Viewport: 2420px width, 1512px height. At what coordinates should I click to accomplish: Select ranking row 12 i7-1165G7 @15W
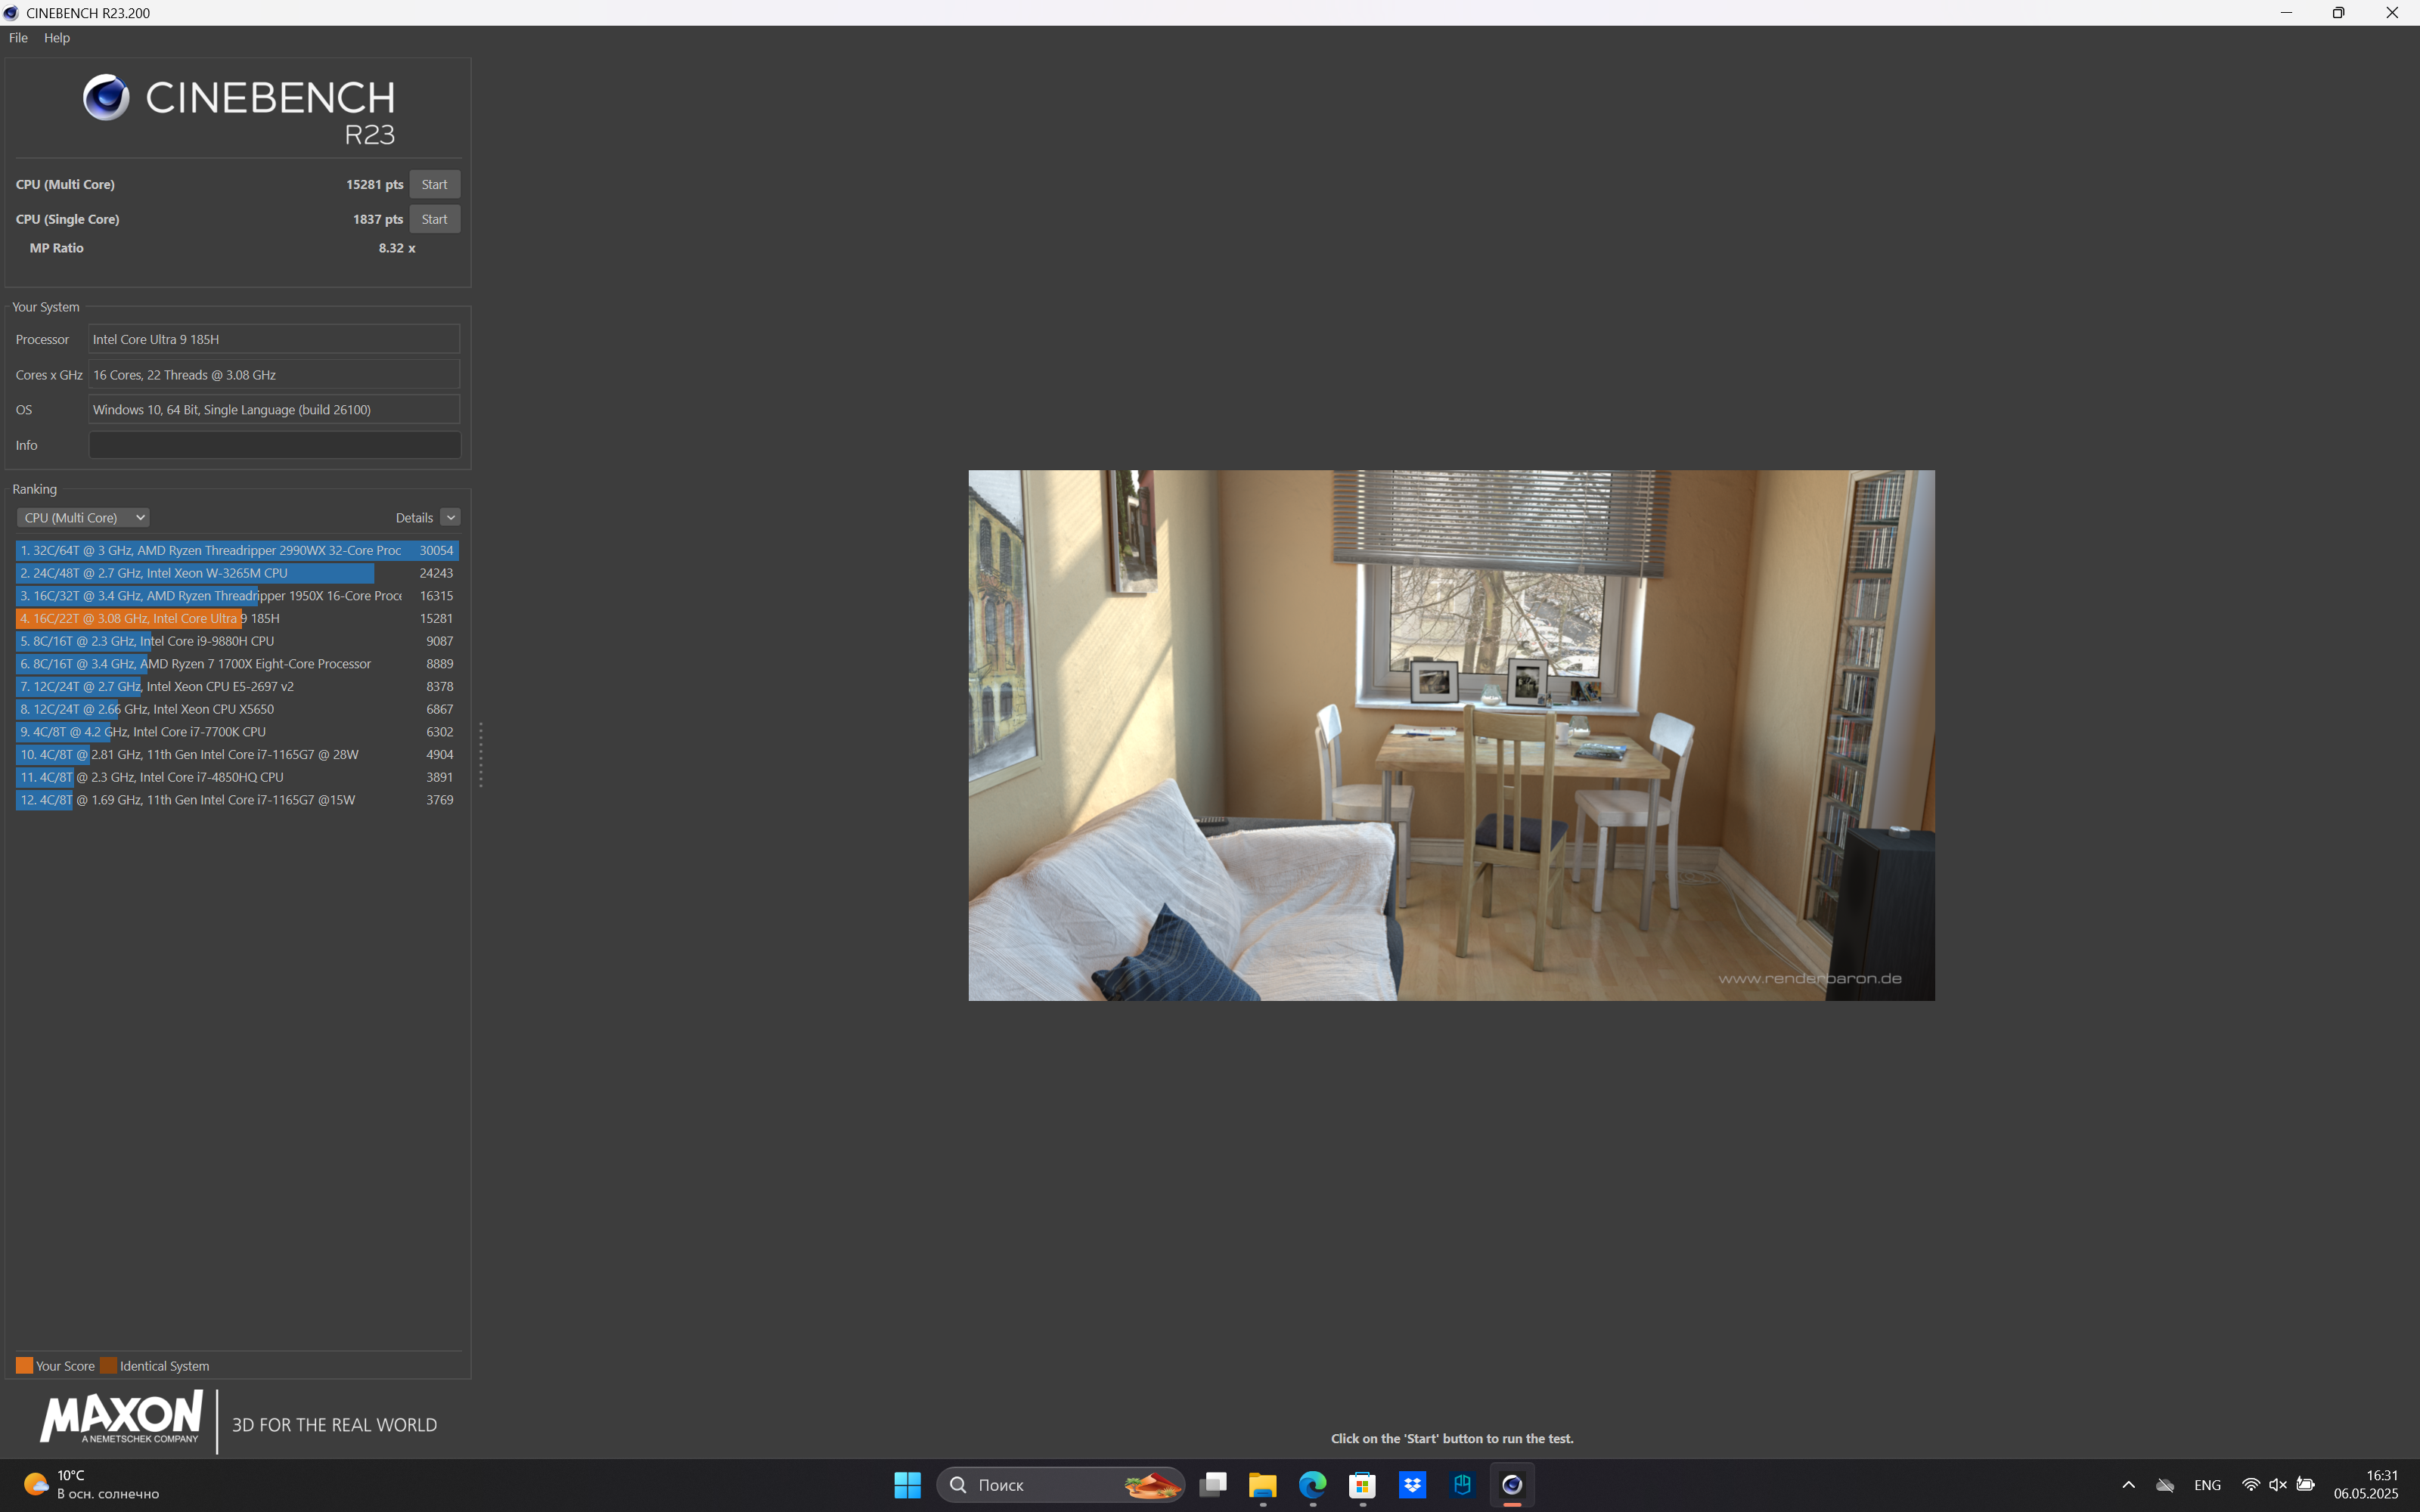point(237,800)
